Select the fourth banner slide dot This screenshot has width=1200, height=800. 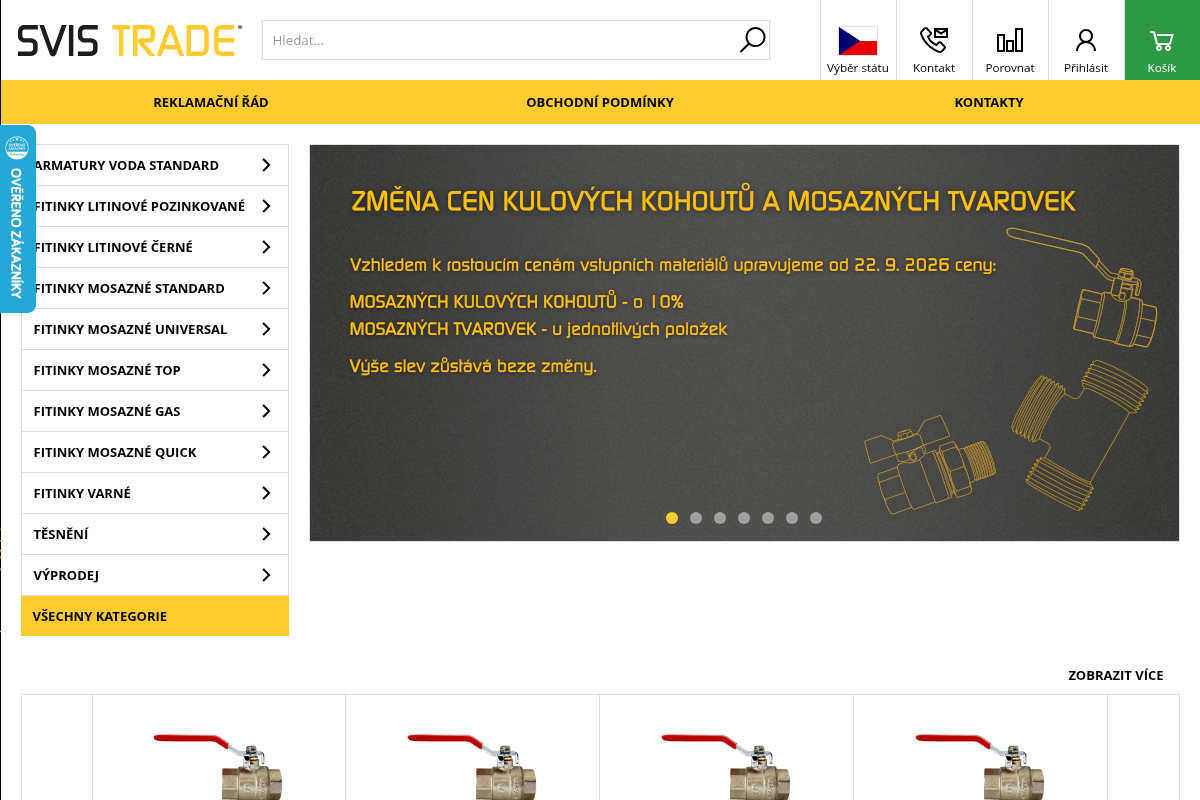coord(744,518)
